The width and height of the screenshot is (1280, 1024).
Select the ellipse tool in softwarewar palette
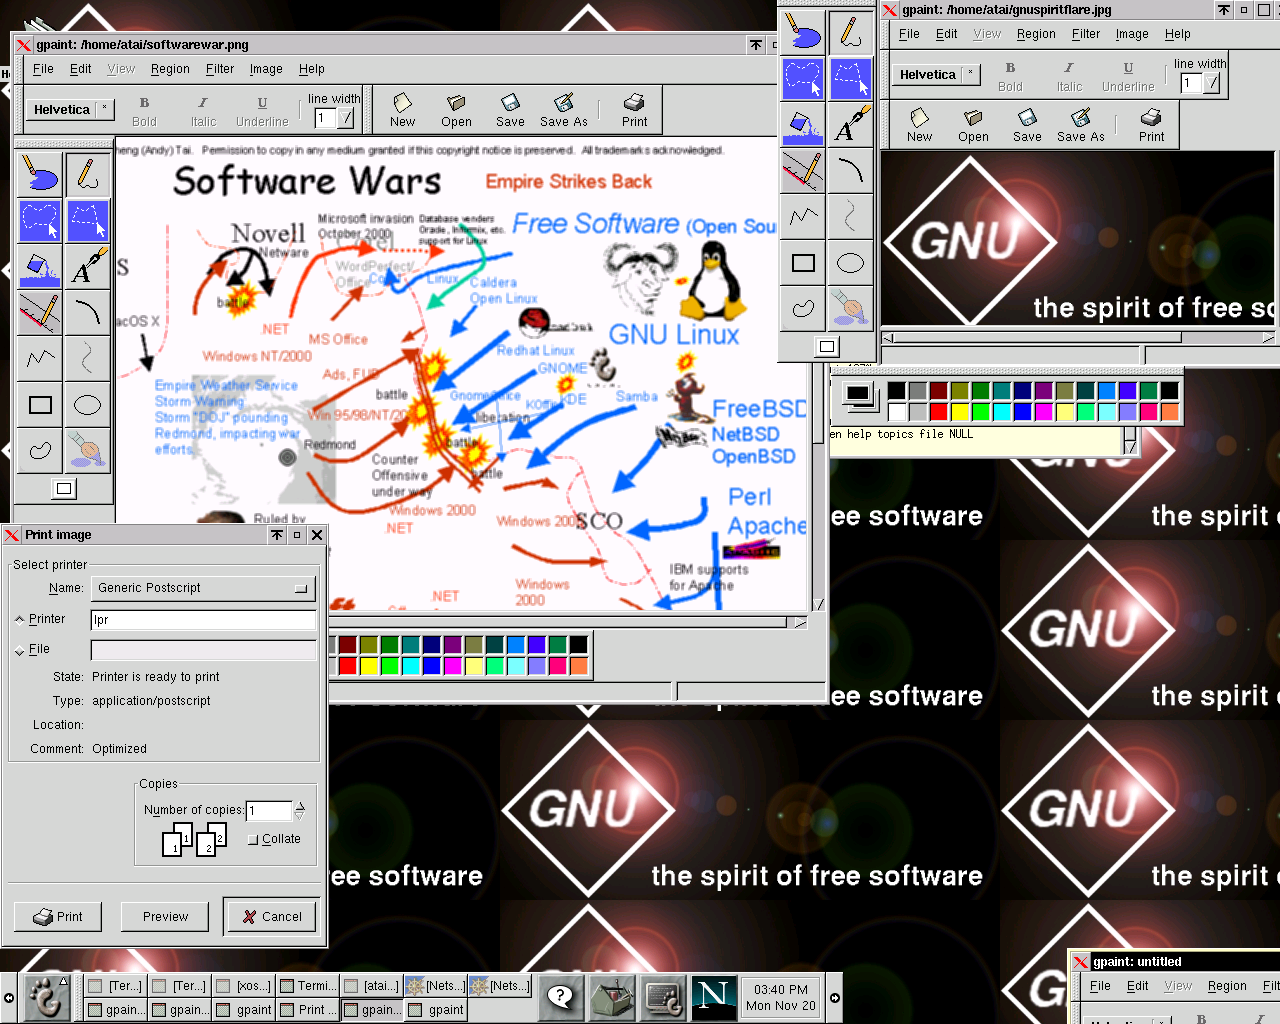point(87,404)
